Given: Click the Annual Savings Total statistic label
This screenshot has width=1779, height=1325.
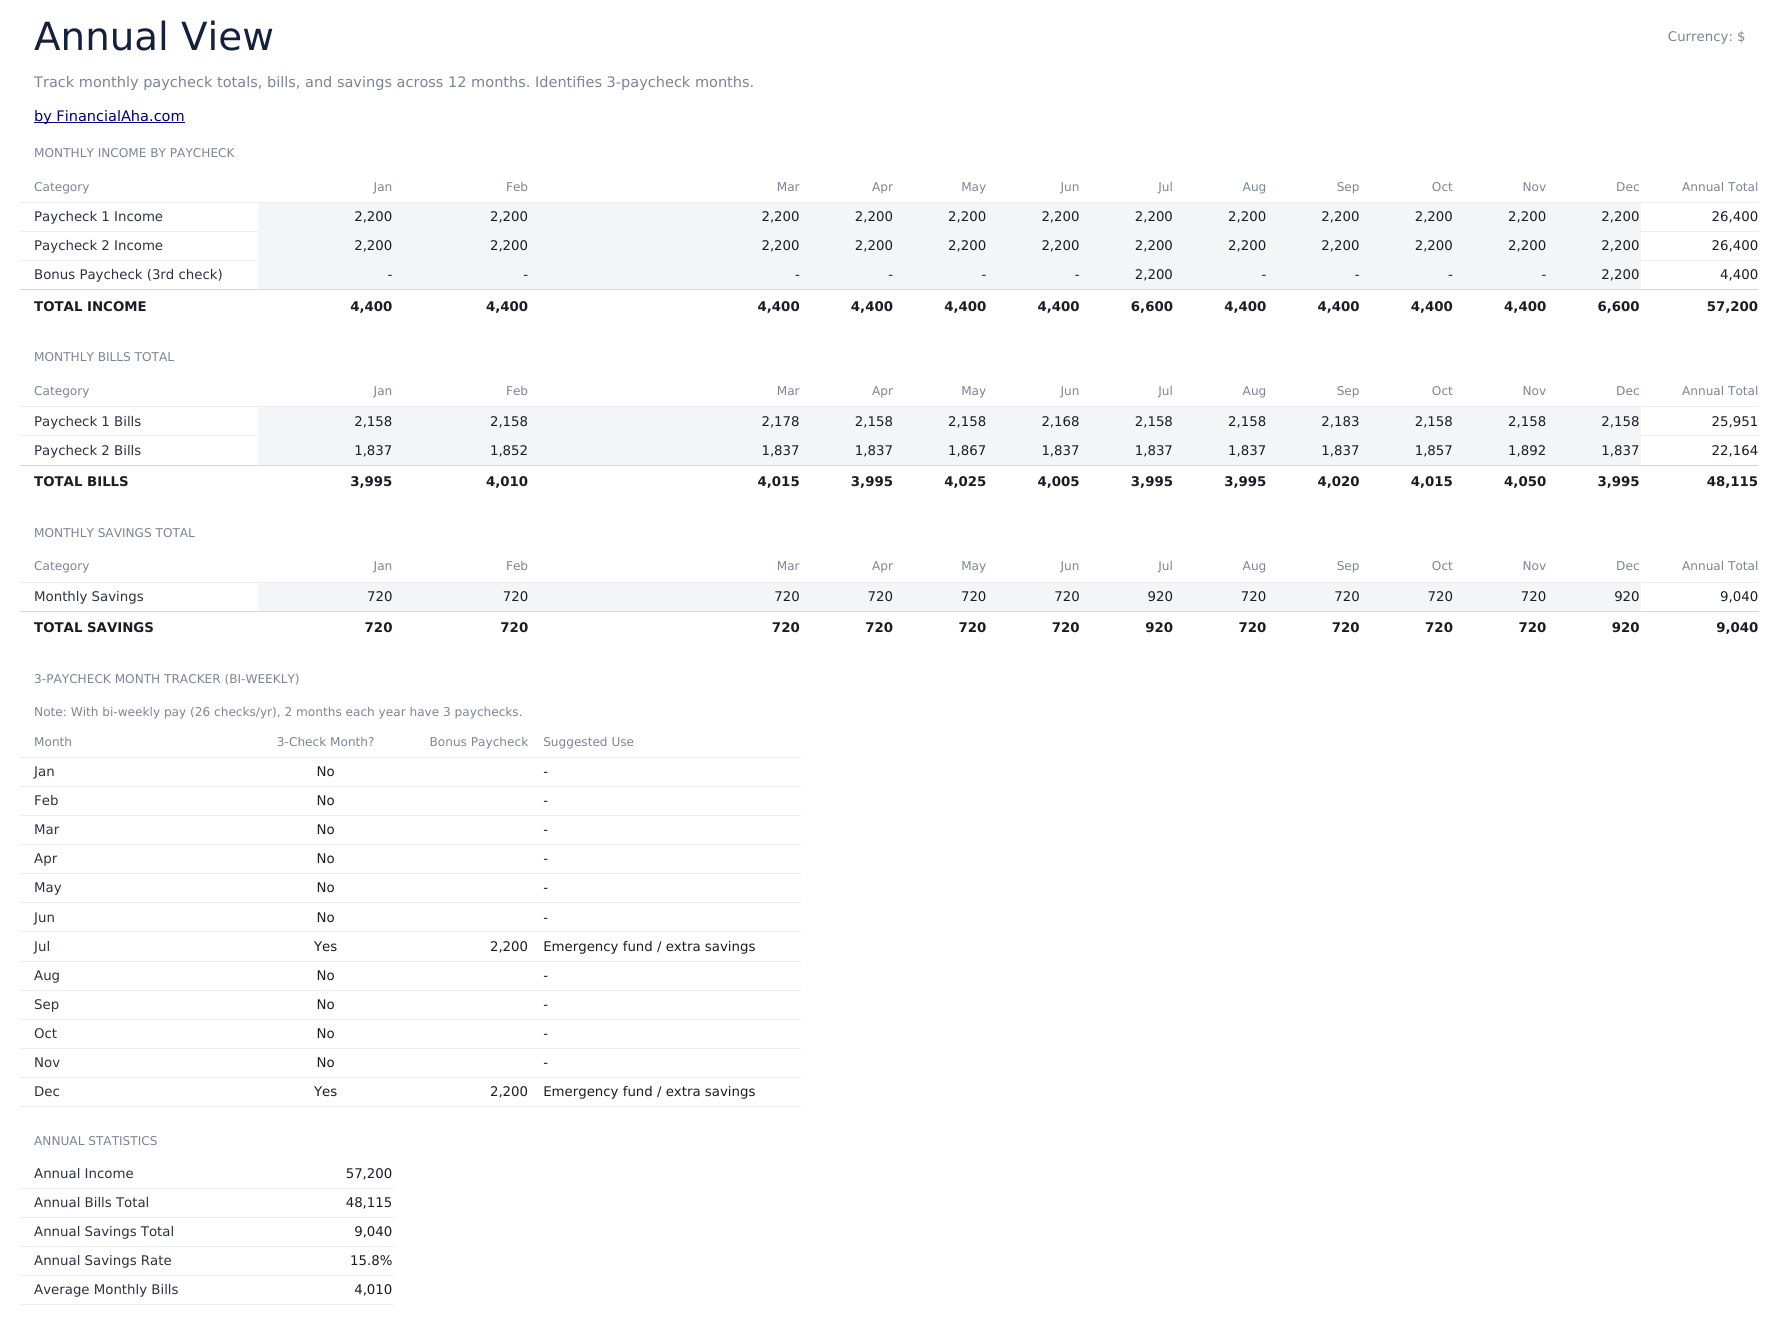Looking at the screenshot, I should 104,1232.
